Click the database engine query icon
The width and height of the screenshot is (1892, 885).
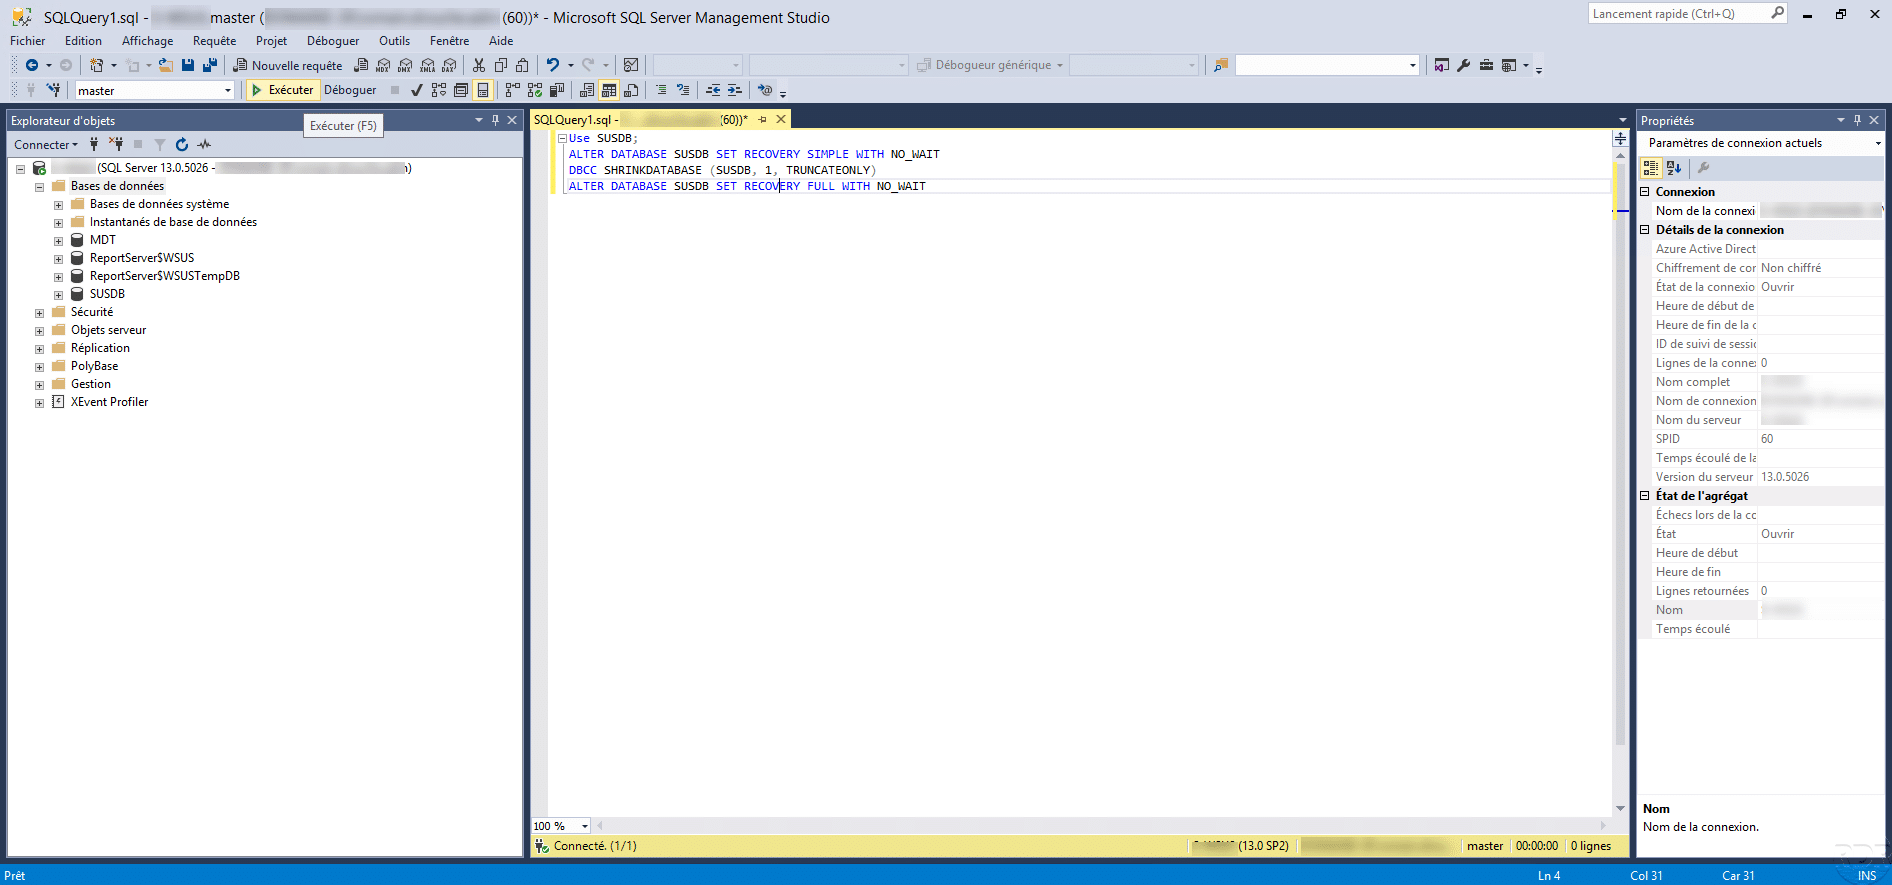pos(361,65)
